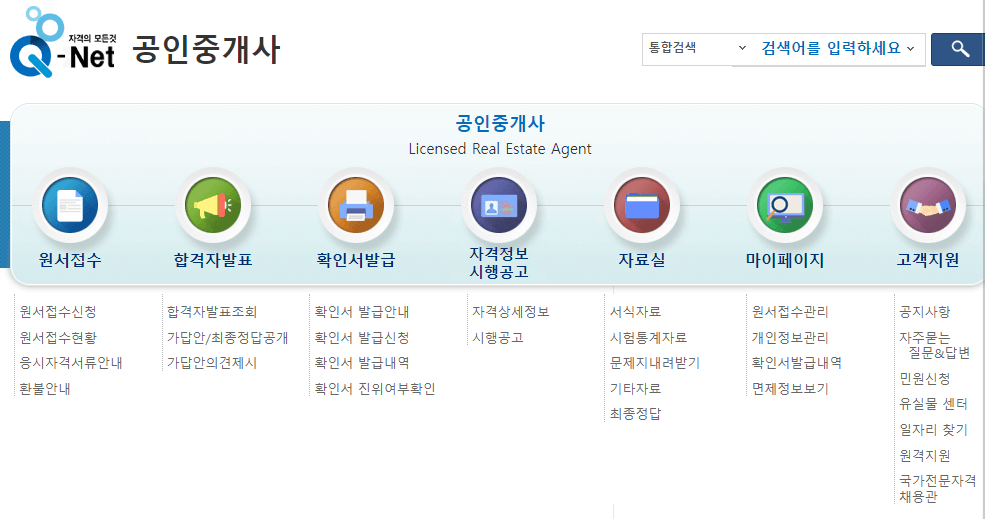Open 가답안의견제시 link

tap(212, 363)
